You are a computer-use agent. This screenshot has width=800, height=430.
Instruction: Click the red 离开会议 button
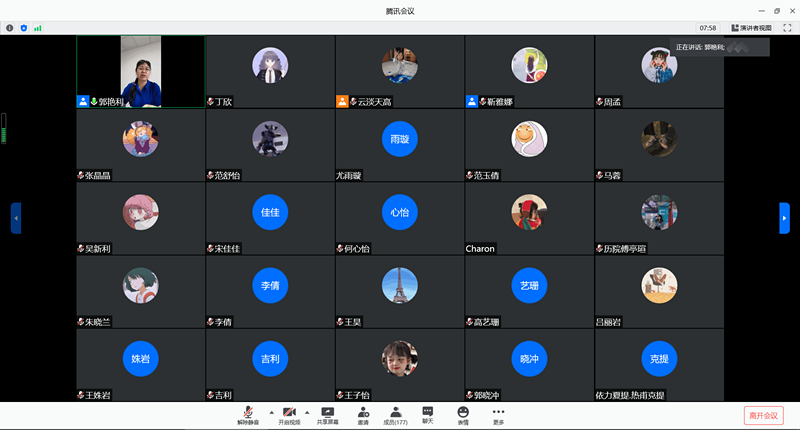(x=765, y=415)
